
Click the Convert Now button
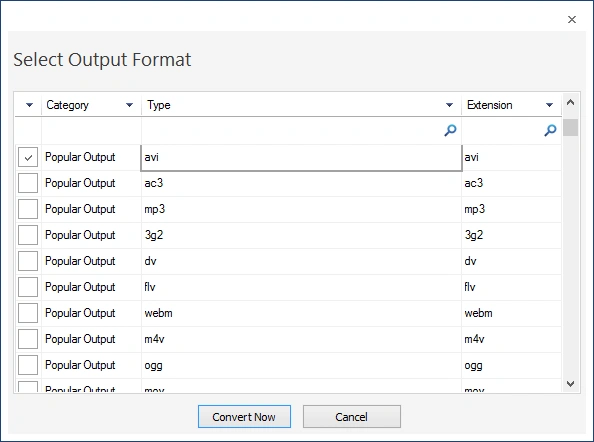point(244,417)
